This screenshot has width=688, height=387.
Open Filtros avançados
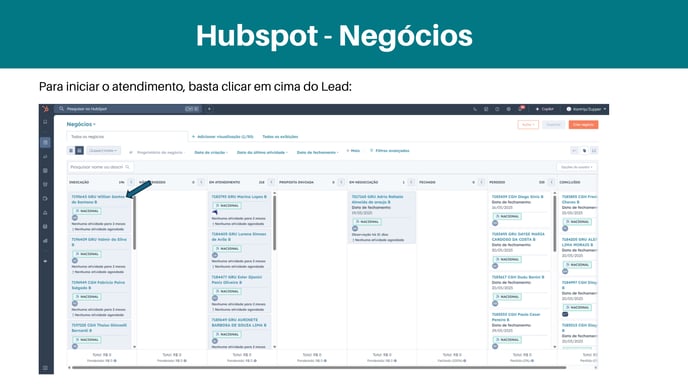(390, 150)
